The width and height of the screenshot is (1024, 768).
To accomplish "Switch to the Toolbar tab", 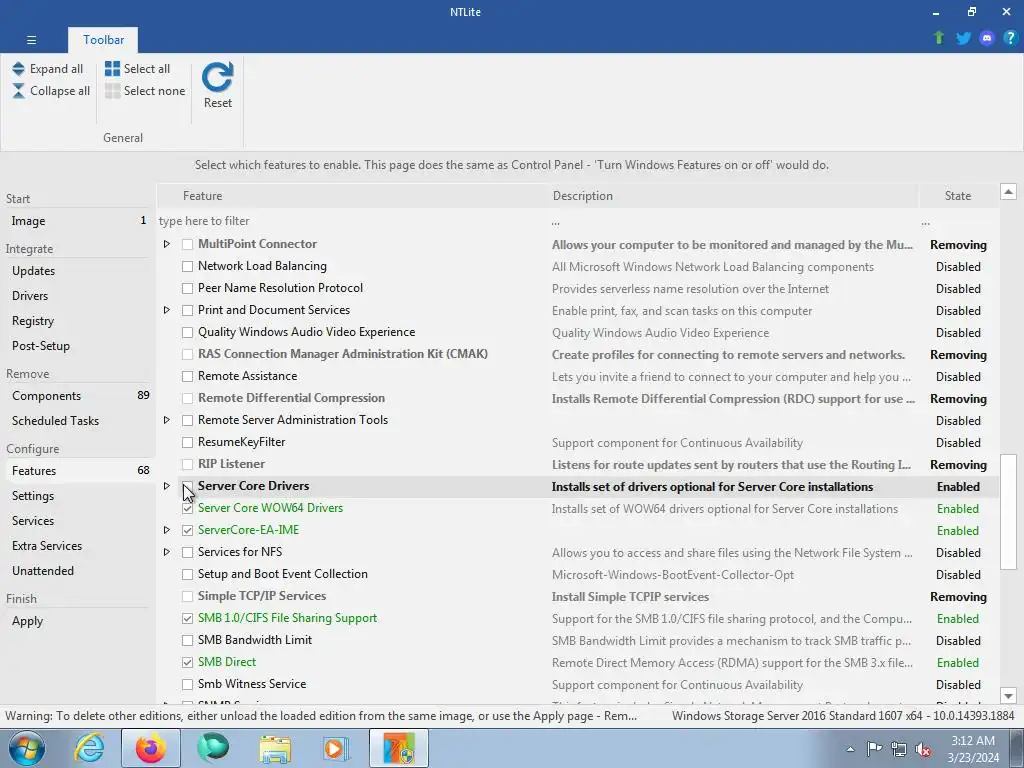I will pyautogui.click(x=103, y=40).
